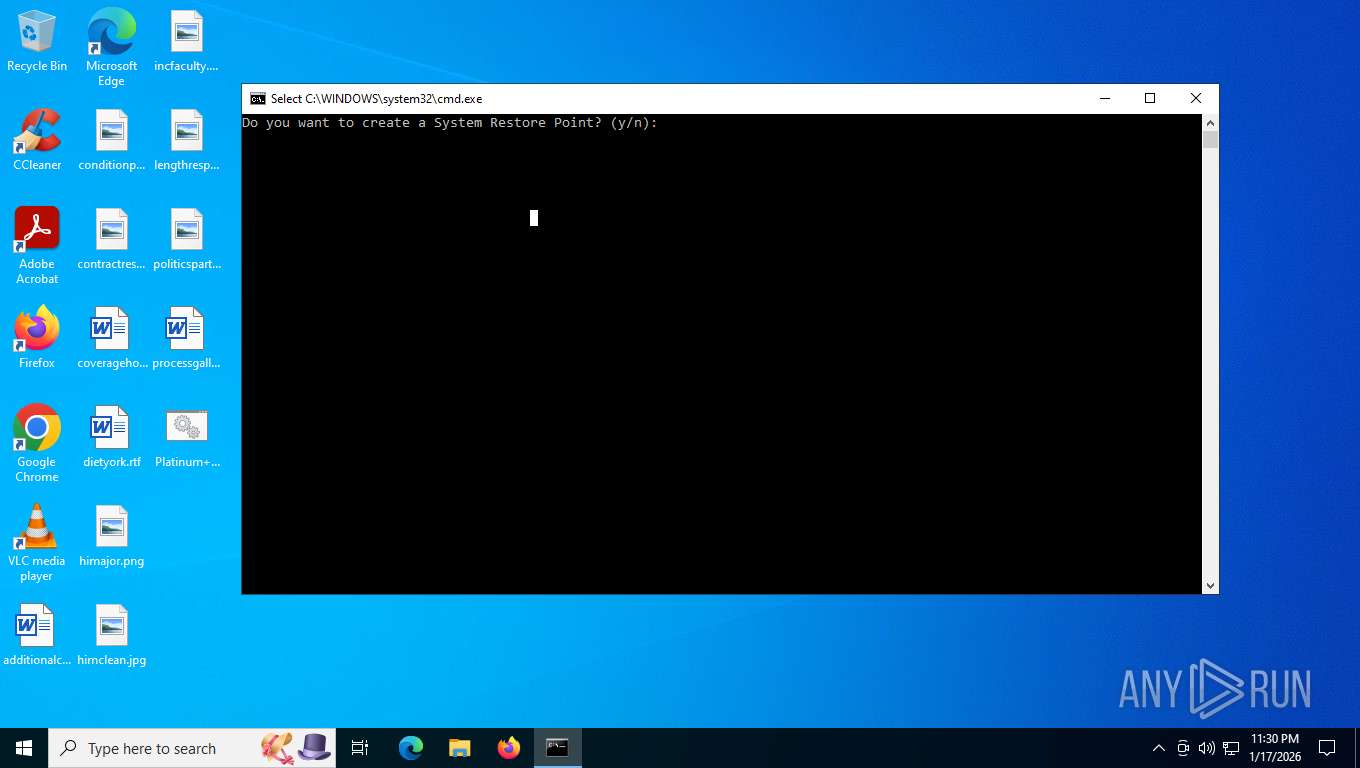Open VLC media player desktop shortcut
This screenshot has height=768, width=1360.
tap(37, 542)
